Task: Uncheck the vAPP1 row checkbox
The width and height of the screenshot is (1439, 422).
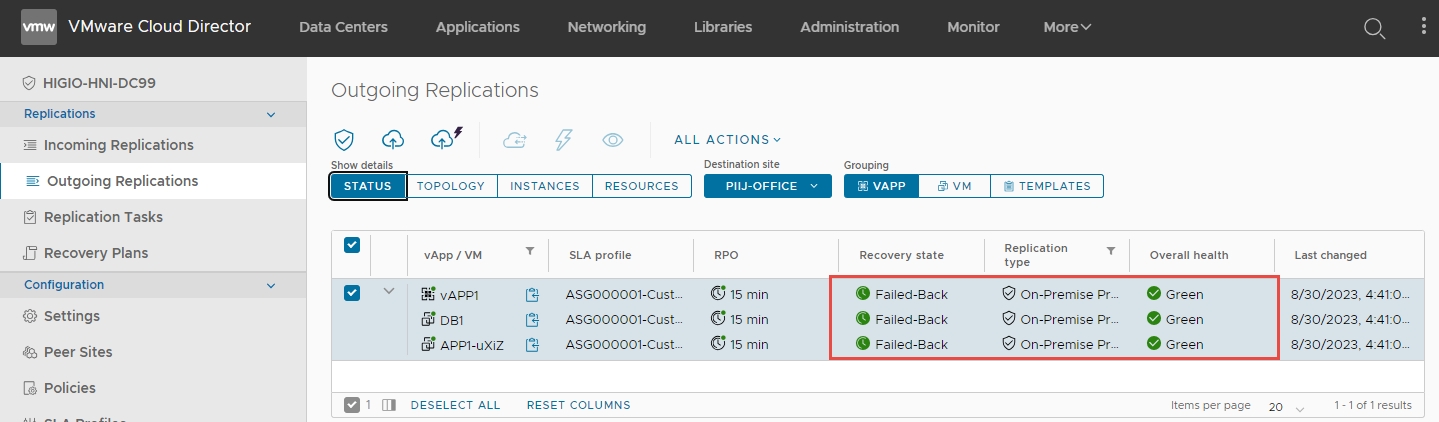Action: tap(352, 293)
